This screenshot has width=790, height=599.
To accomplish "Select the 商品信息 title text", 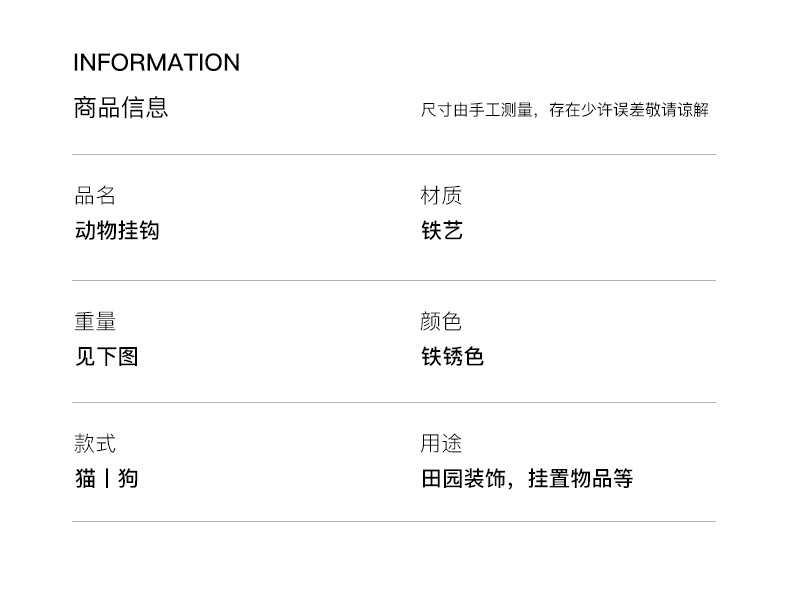I will tap(121, 108).
